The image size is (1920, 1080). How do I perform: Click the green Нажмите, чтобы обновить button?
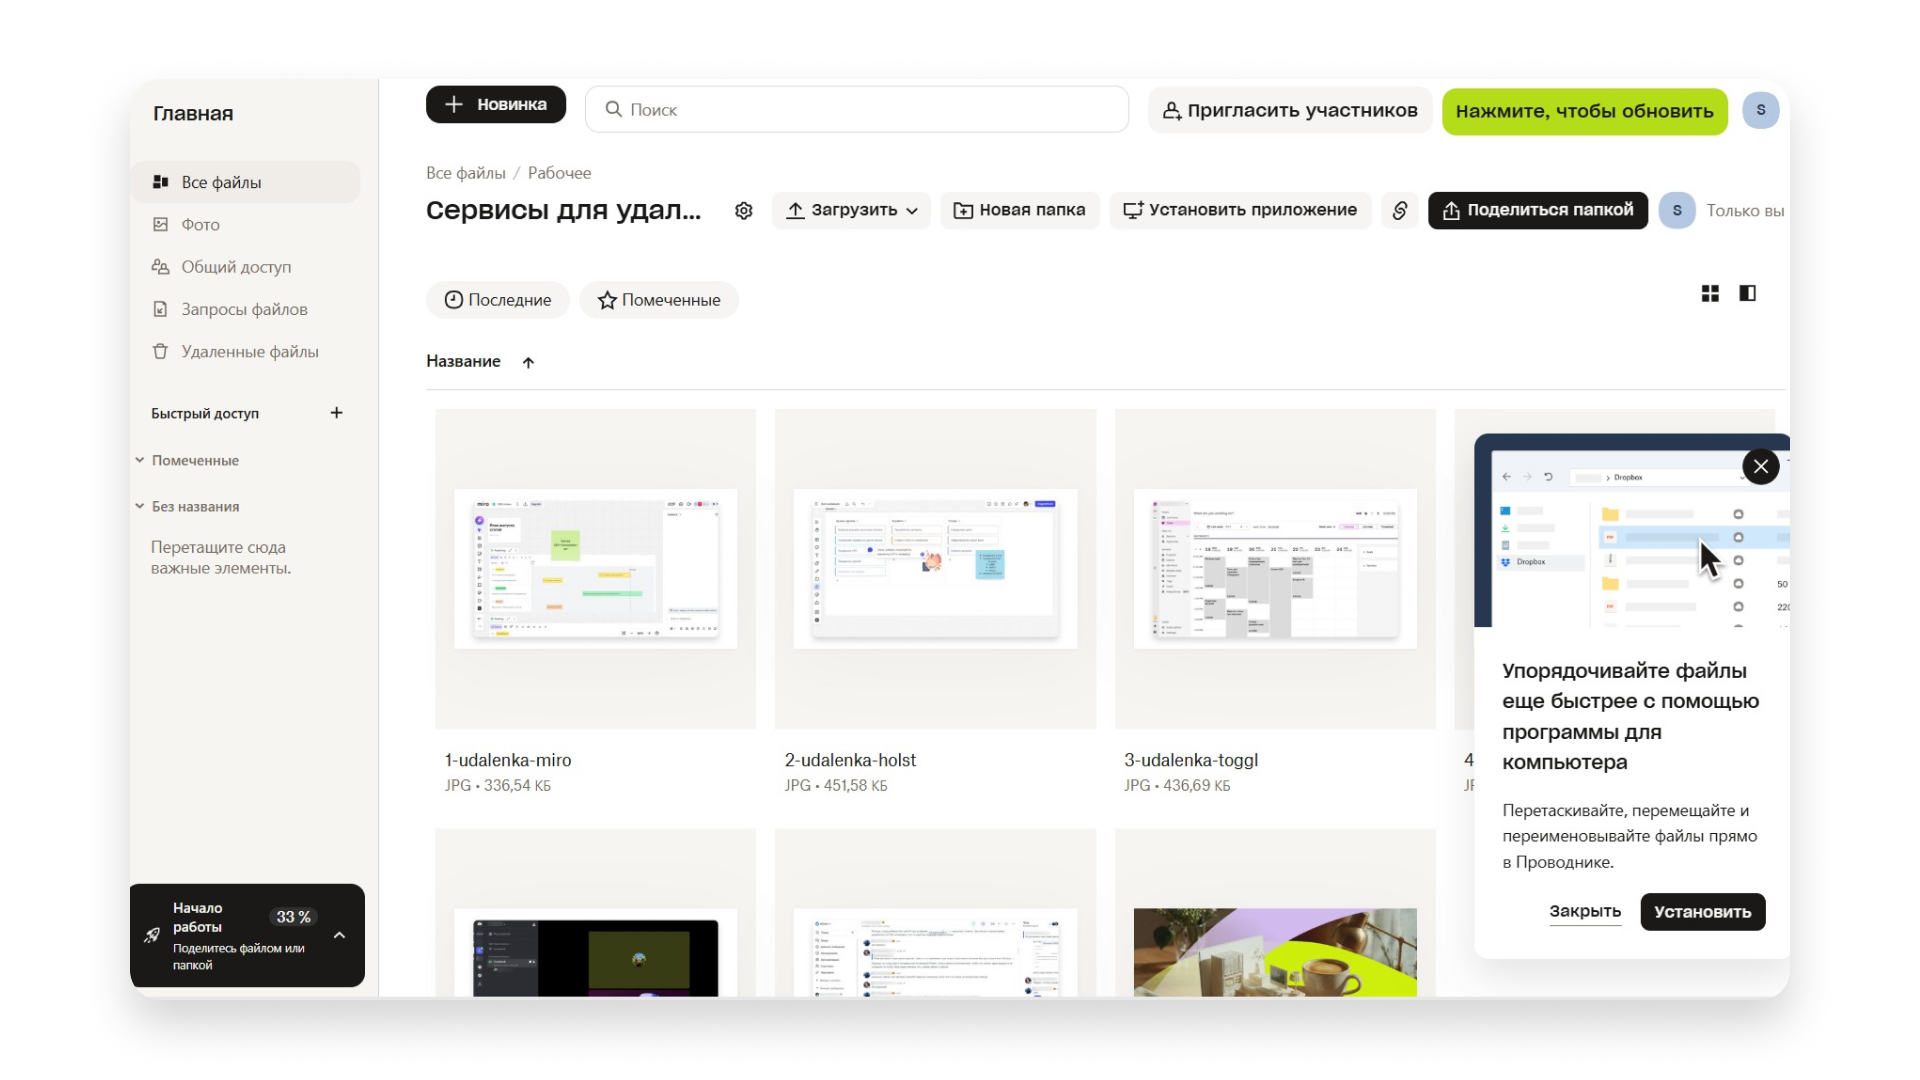(1584, 111)
